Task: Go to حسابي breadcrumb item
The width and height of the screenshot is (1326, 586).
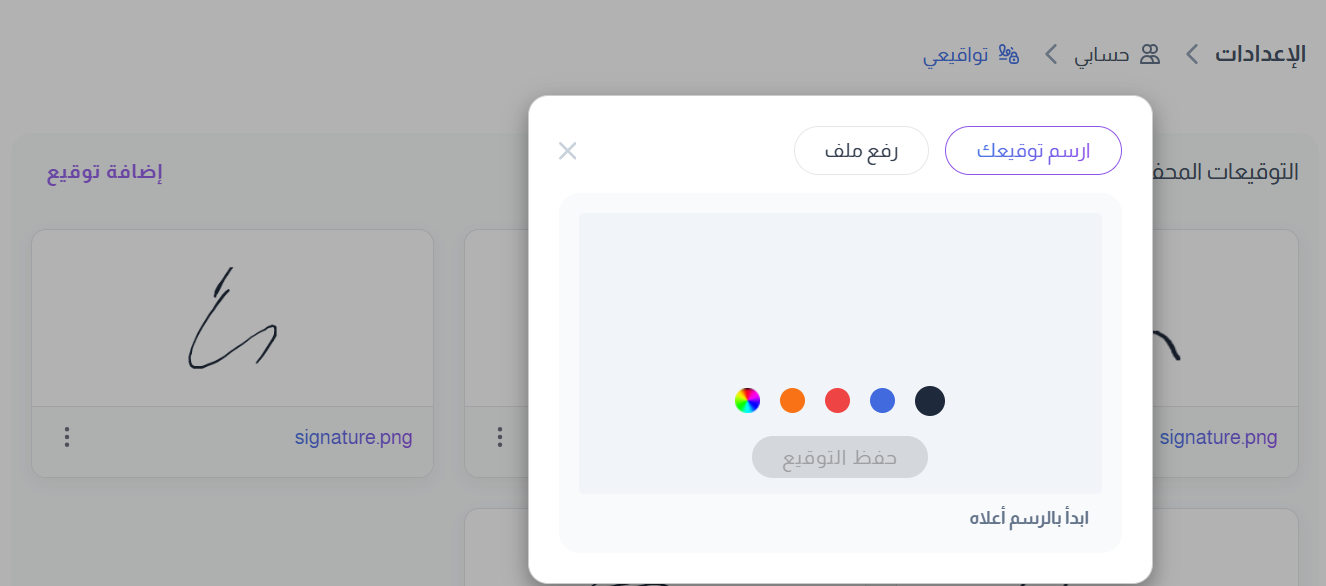Action: (x=1102, y=55)
